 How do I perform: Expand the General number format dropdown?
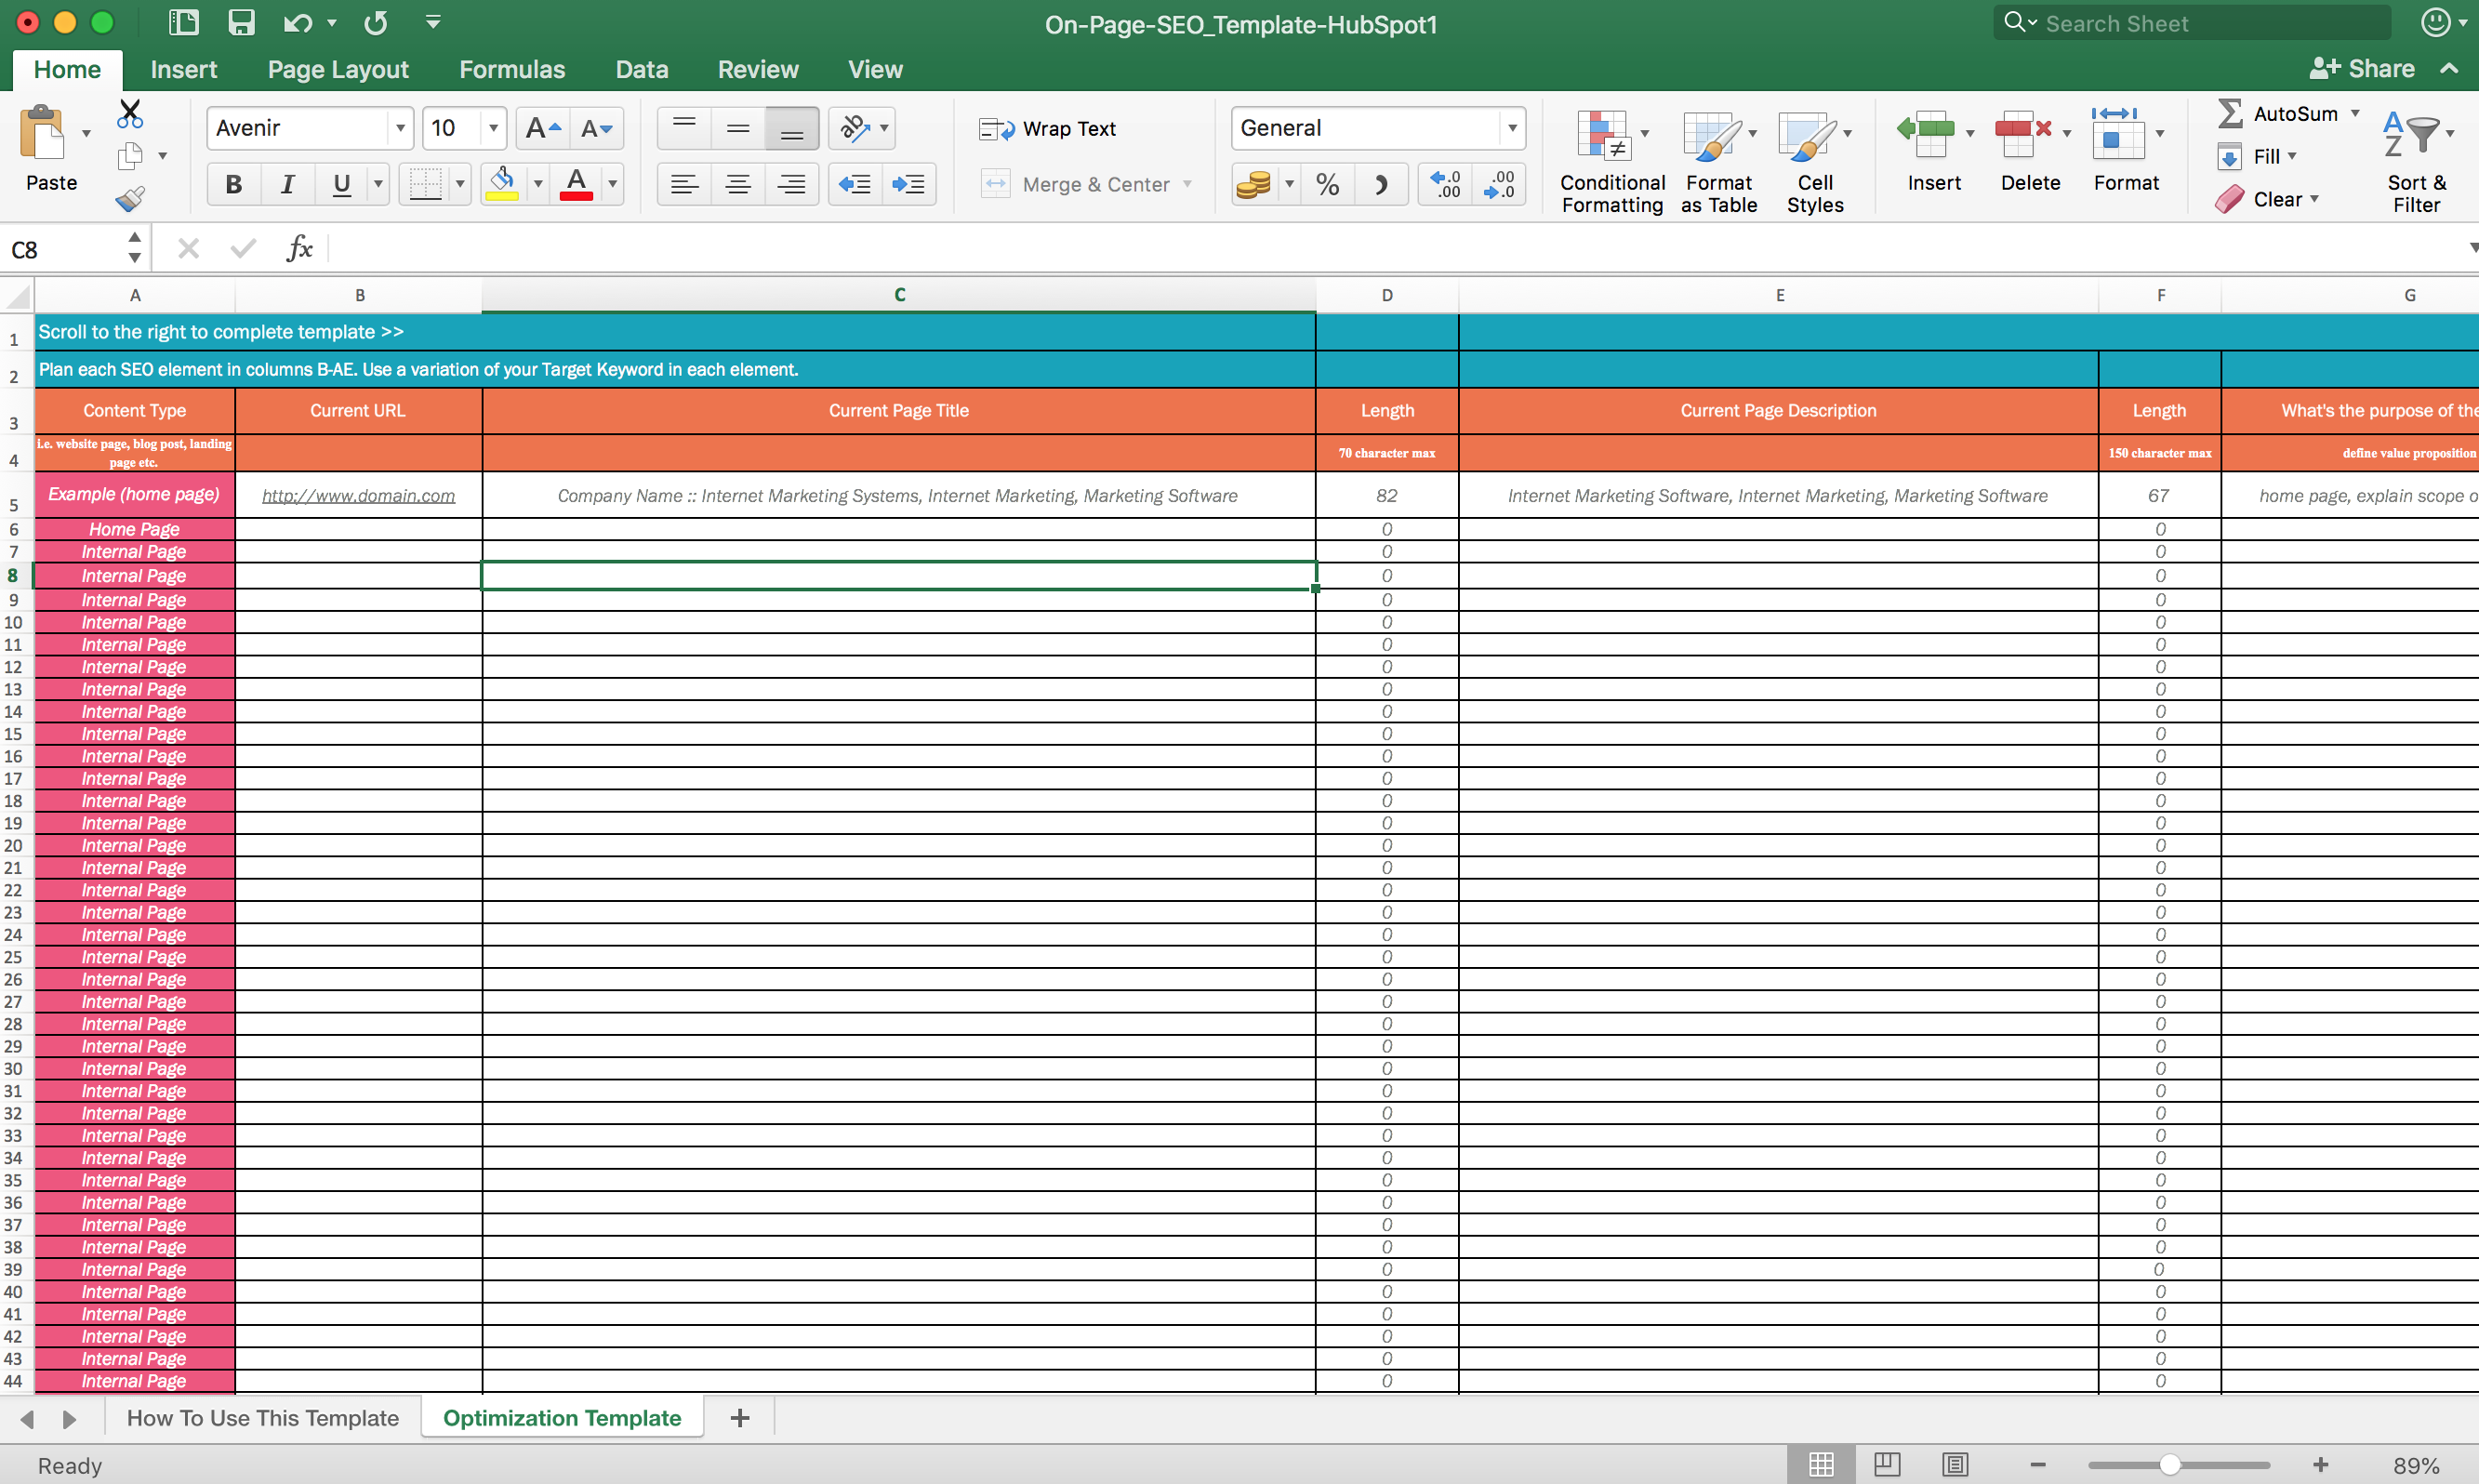click(x=1511, y=128)
